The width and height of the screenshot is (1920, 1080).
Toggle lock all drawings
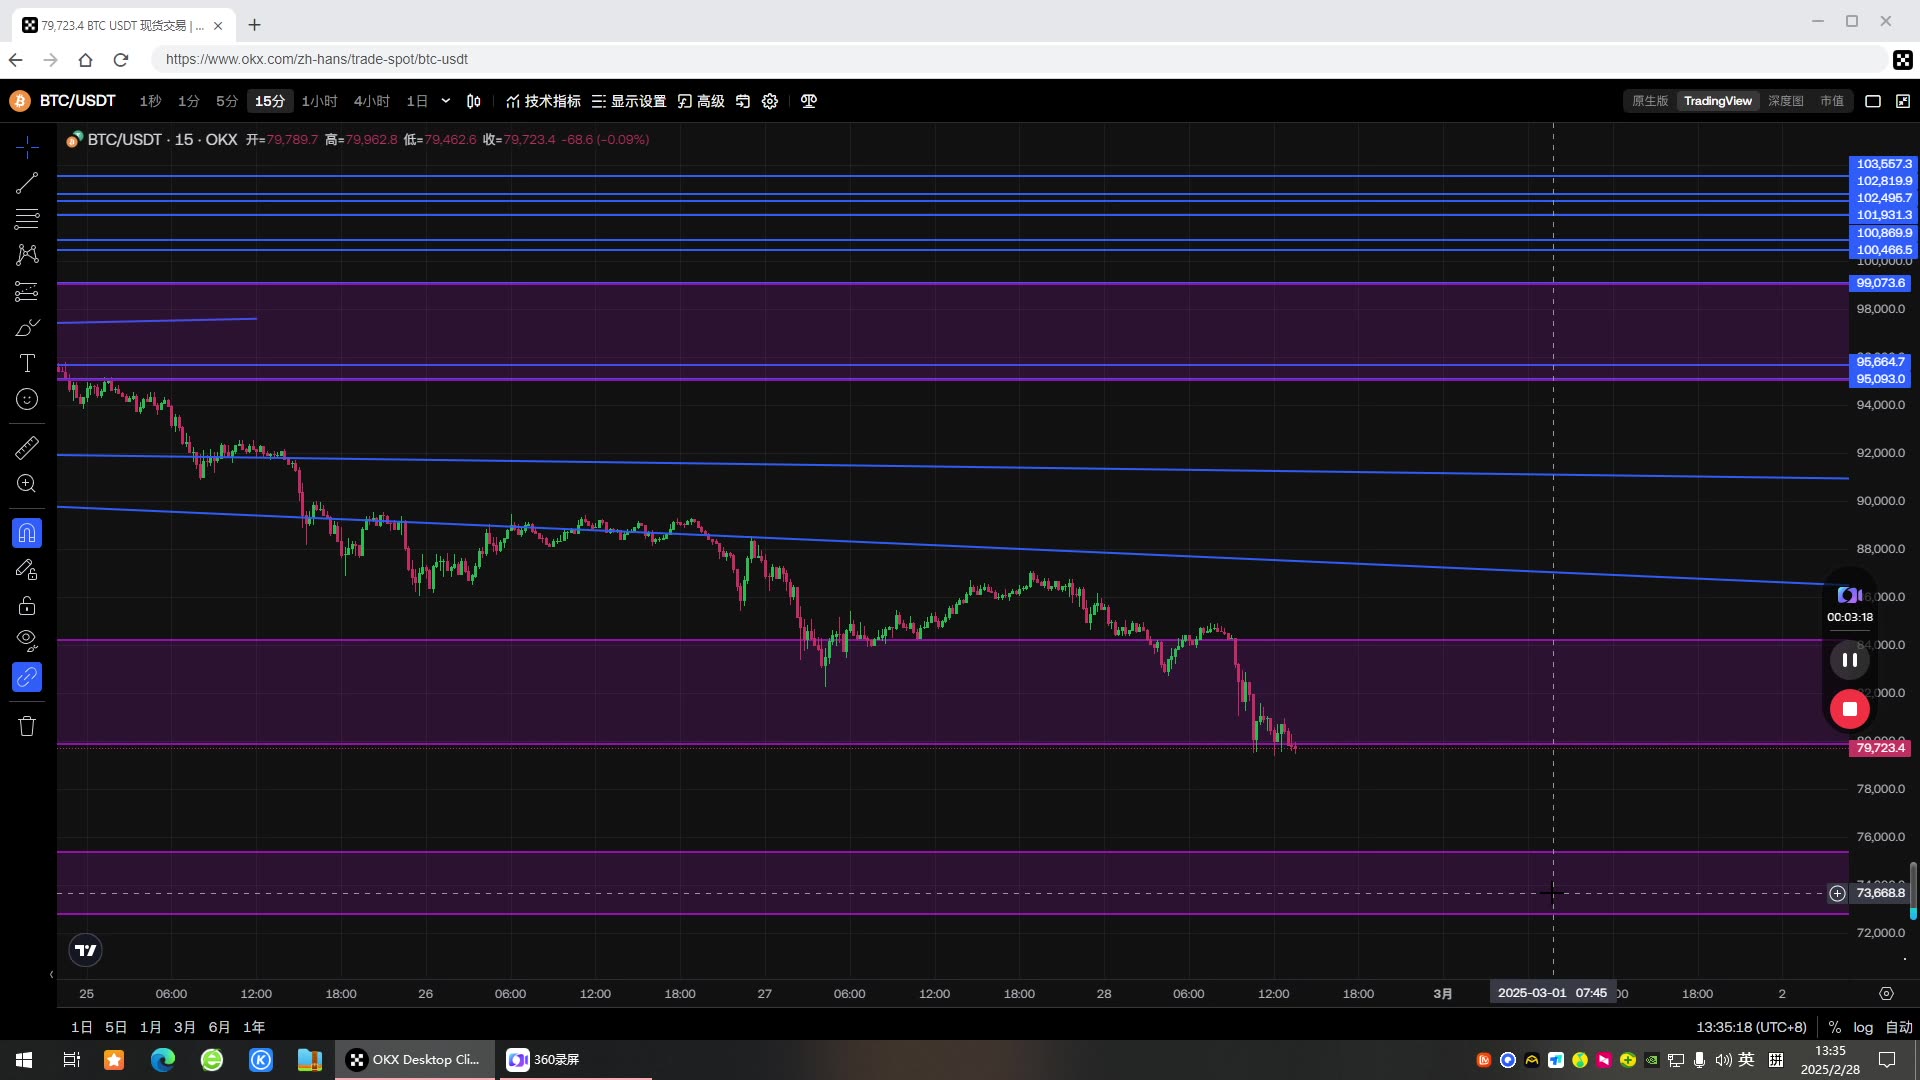click(27, 606)
